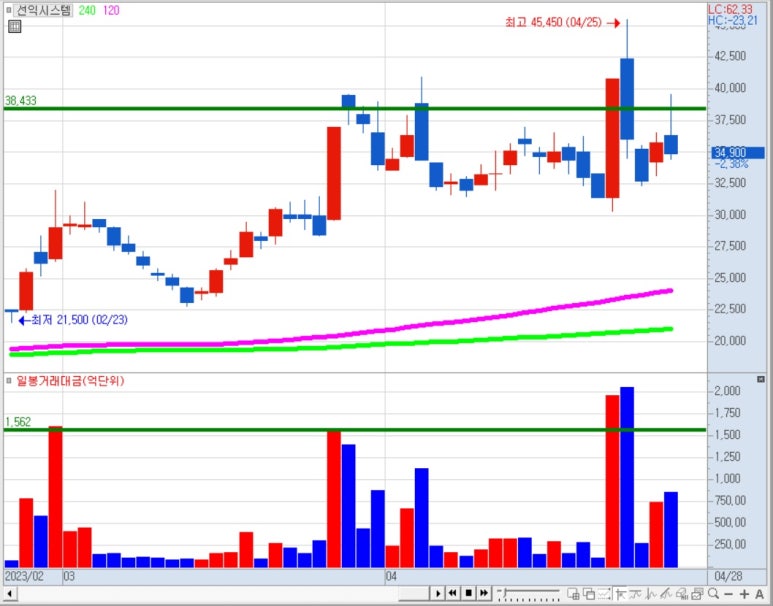Adjust the chart zoom range slider
This screenshot has height=606, width=773.
pos(528,594)
